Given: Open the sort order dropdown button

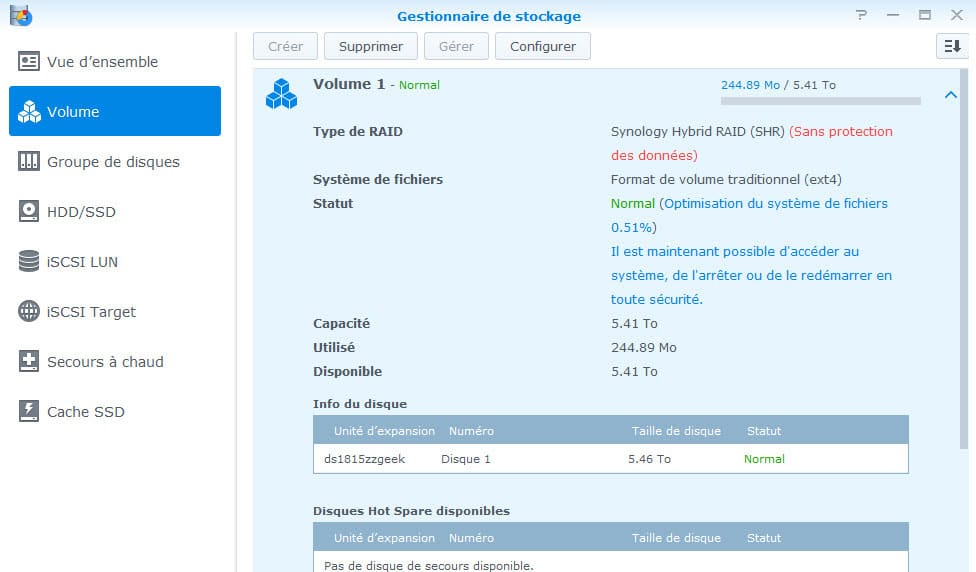Looking at the screenshot, I should [x=951, y=46].
